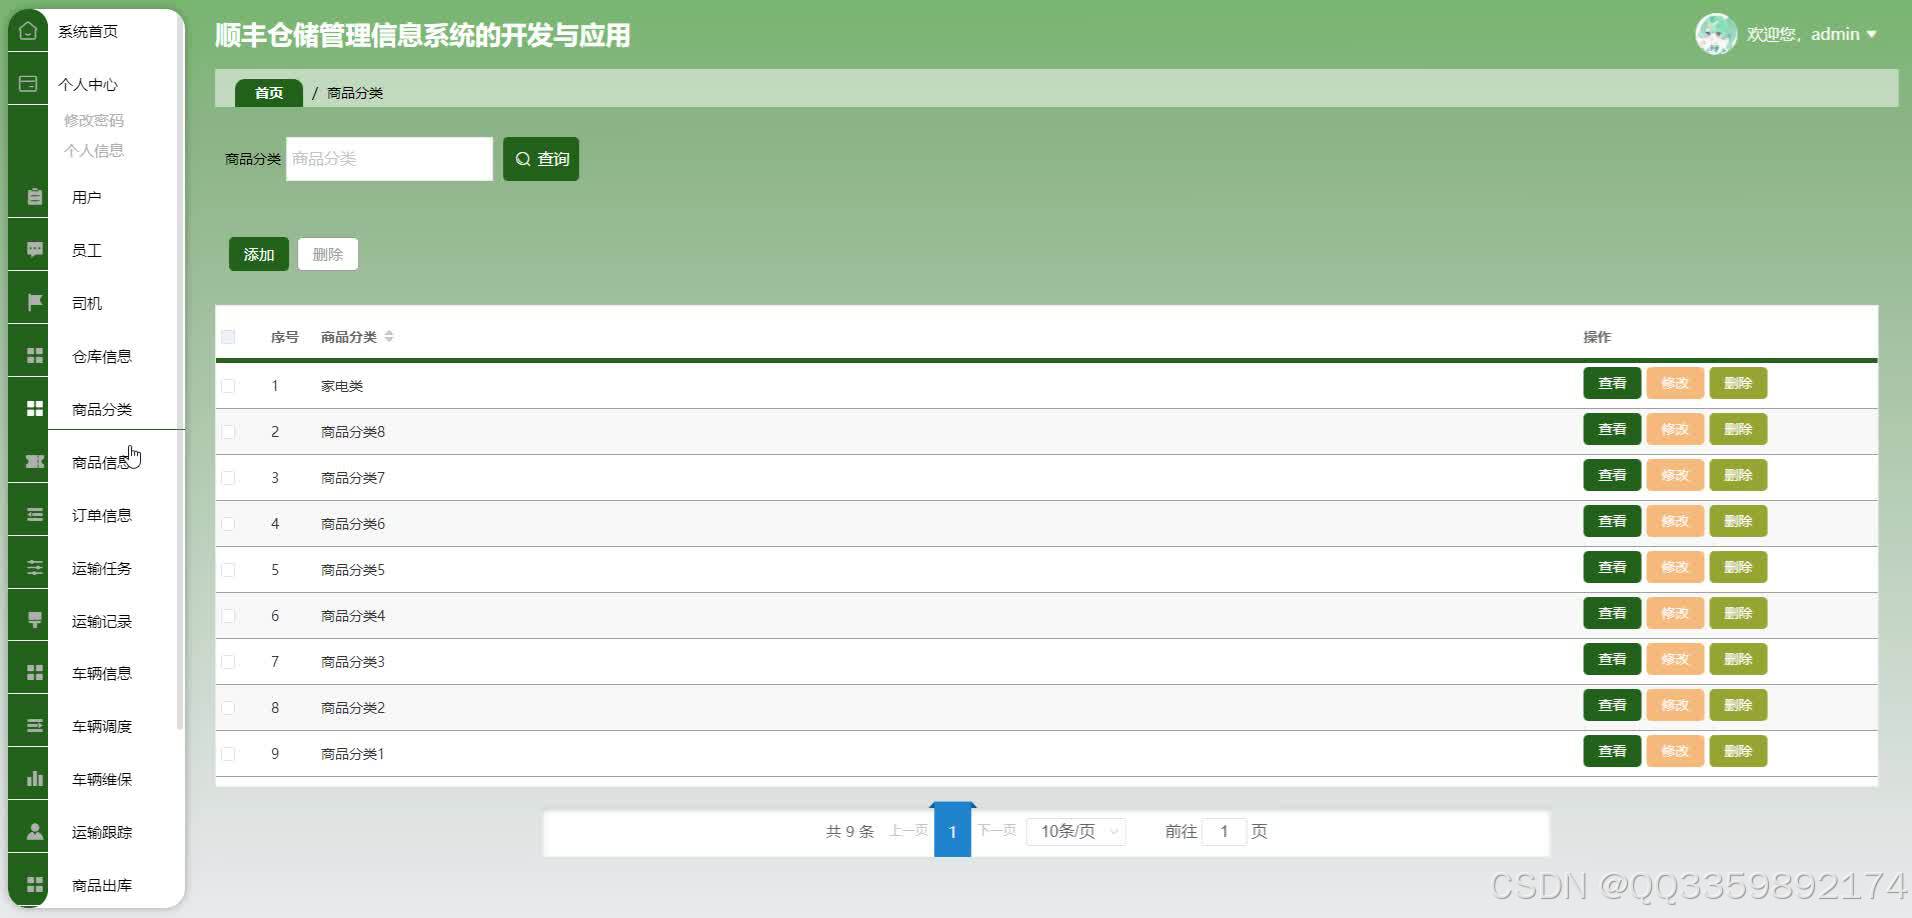Image resolution: width=1912 pixels, height=918 pixels.
Task: Open the 10条/页 page size dropdown
Action: pos(1077,831)
